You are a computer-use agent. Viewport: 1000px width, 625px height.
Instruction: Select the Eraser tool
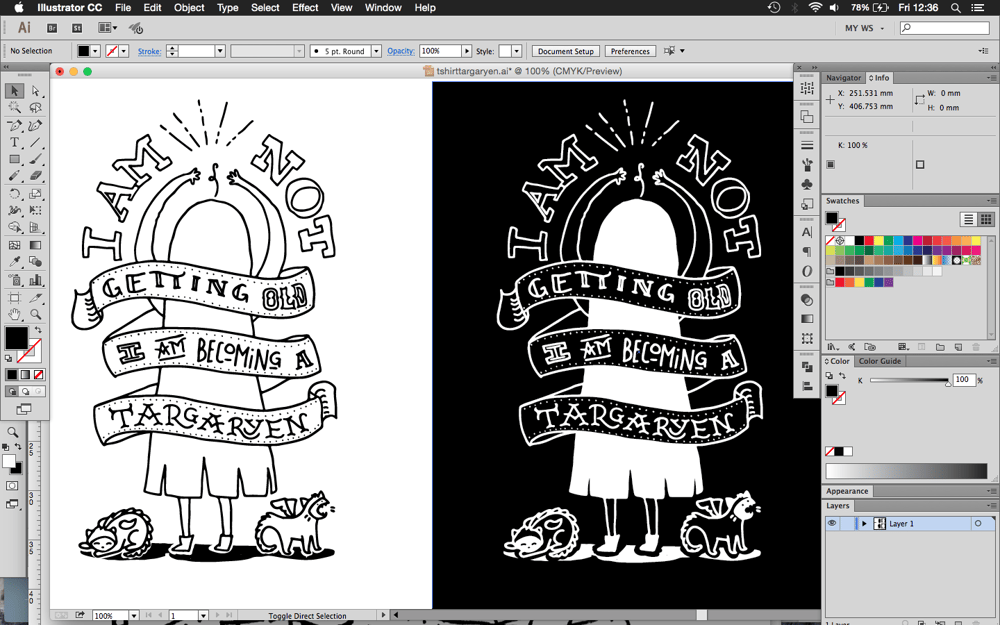pos(35,176)
